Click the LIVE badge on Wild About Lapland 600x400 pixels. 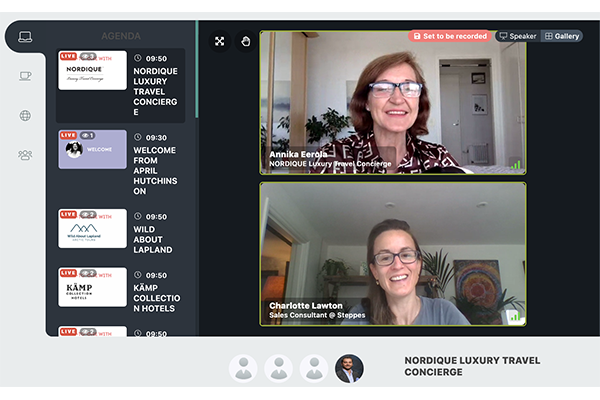[68, 214]
